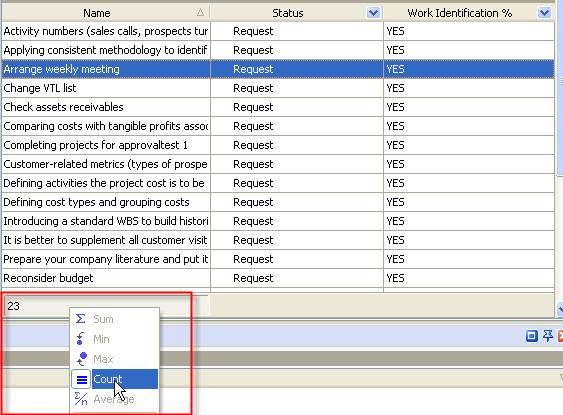Click the Average icon in summary menu
563x415 pixels.
pos(81,399)
